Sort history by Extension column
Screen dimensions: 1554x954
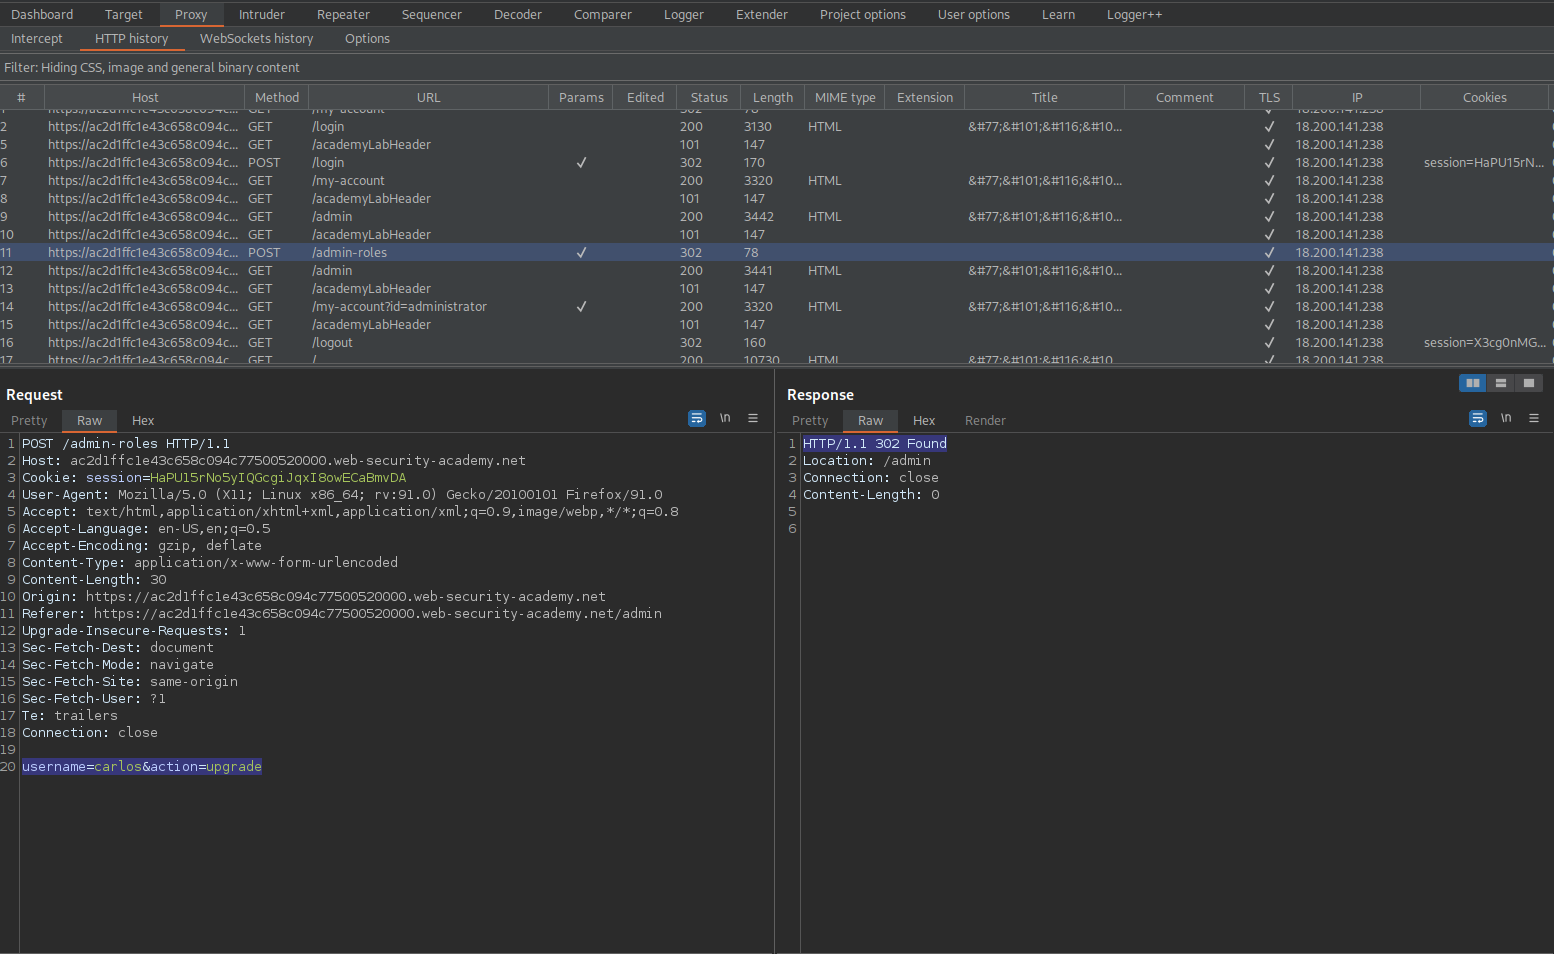click(925, 97)
